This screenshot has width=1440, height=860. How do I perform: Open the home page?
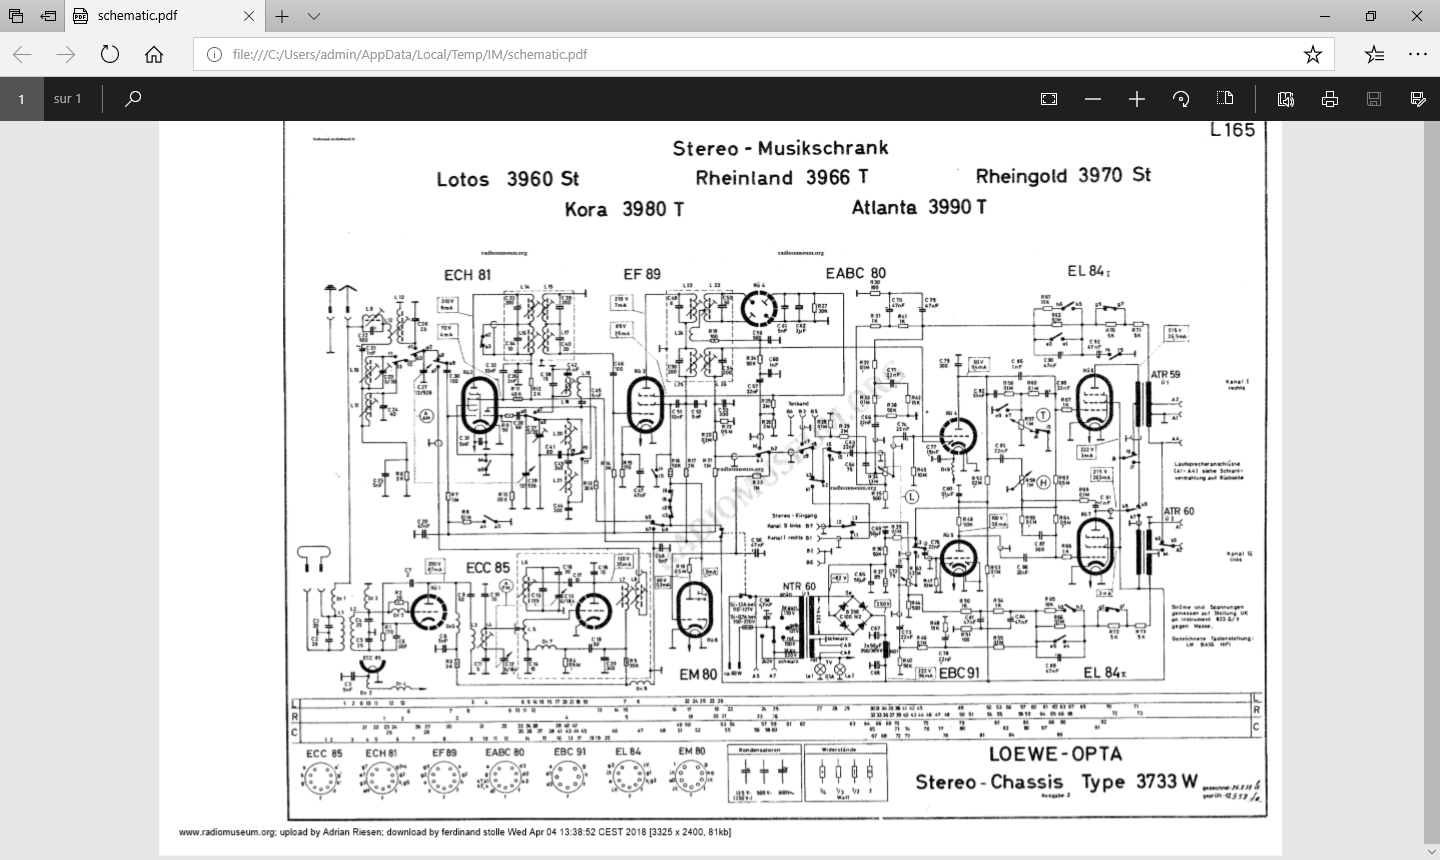[154, 54]
